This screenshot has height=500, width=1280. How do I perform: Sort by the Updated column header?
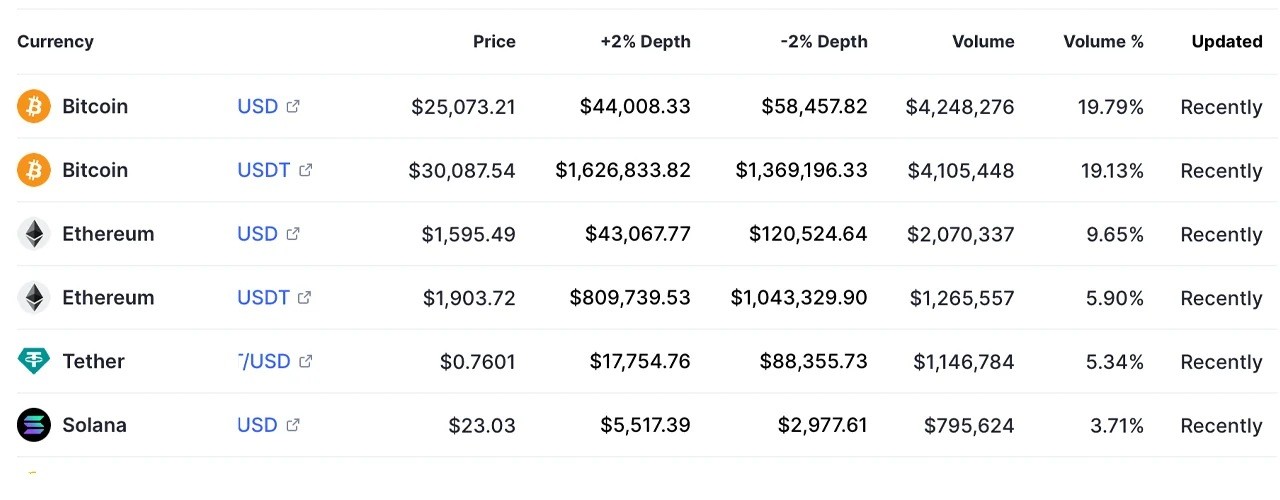pos(1227,42)
